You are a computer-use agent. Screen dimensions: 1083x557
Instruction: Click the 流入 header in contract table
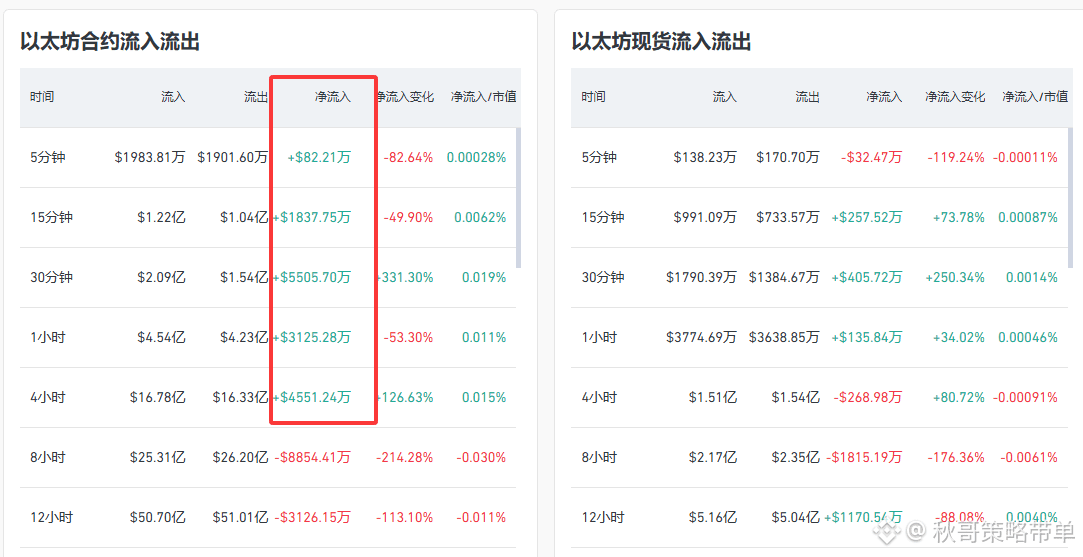coord(173,97)
